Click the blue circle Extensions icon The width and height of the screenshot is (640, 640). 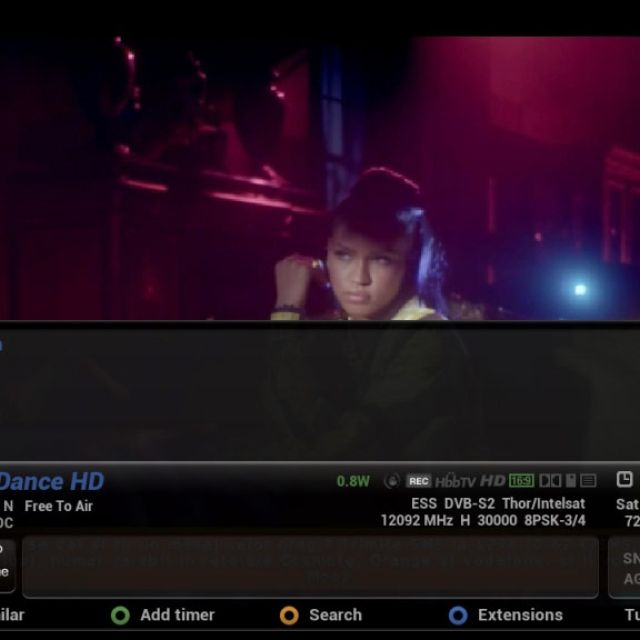(x=458, y=615)
